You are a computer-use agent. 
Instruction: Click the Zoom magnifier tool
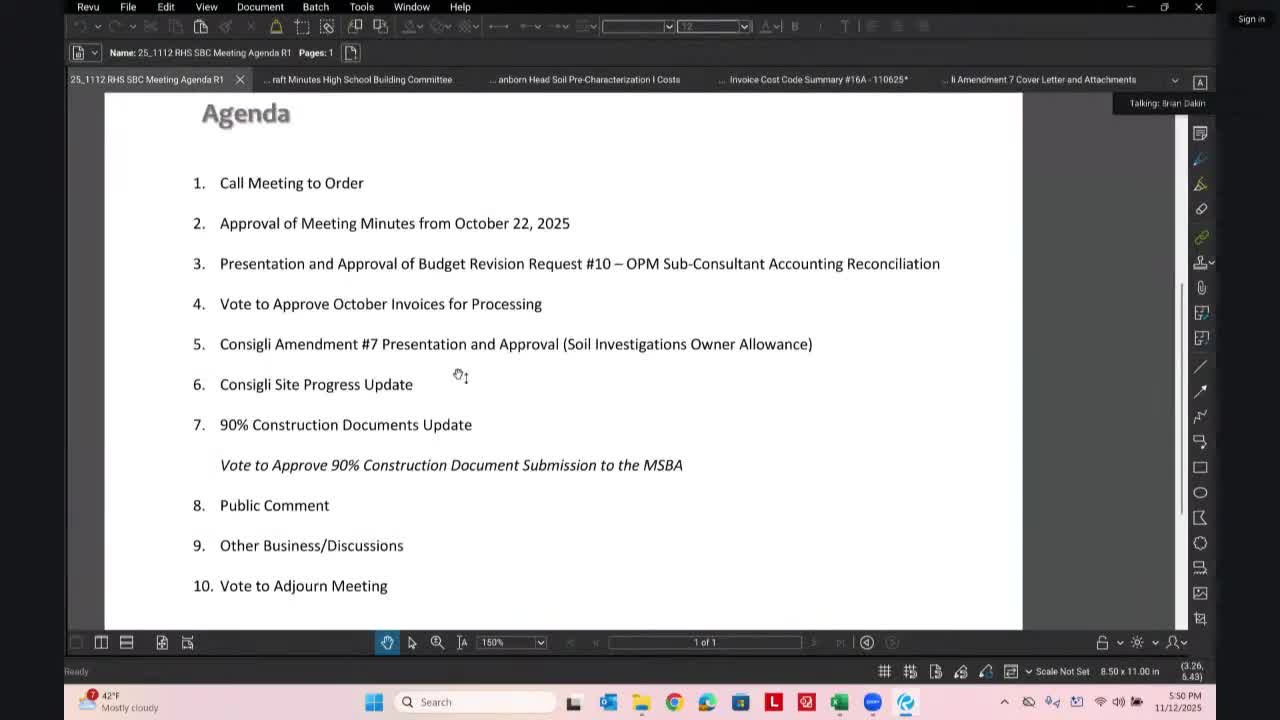click(437, 642)
